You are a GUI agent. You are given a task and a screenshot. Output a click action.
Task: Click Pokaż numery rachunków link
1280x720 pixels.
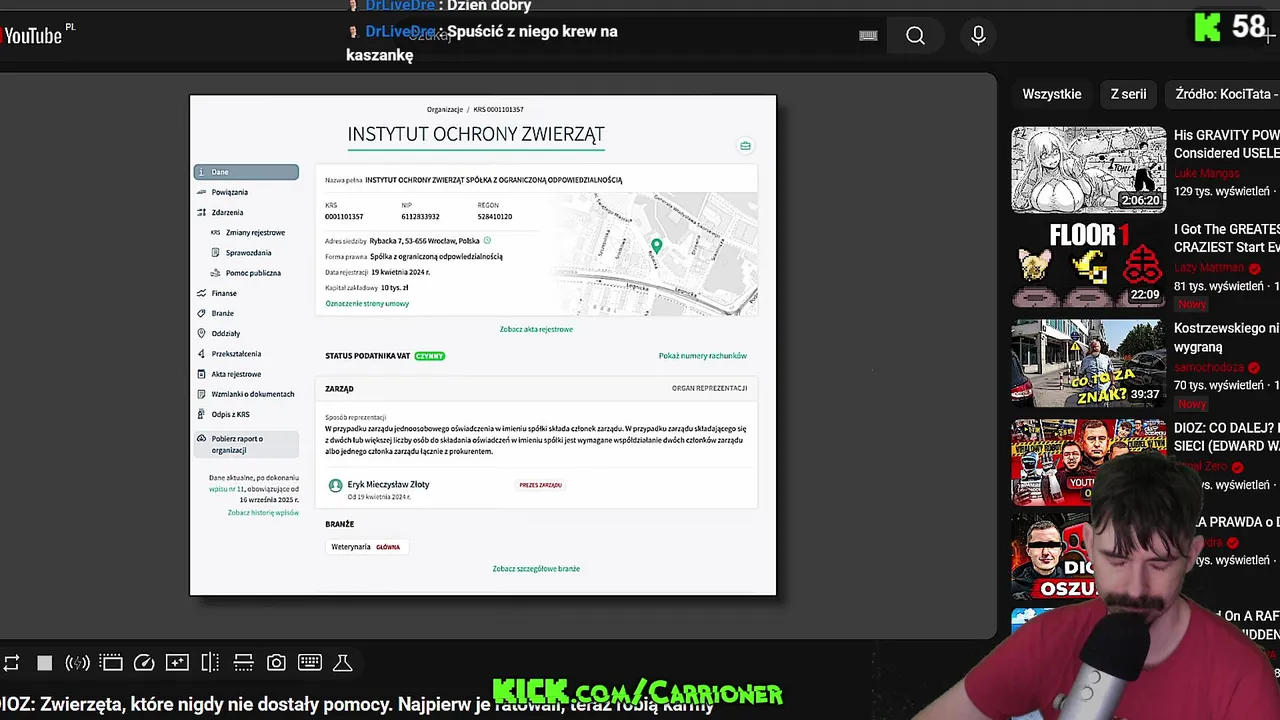pos(702,356)
